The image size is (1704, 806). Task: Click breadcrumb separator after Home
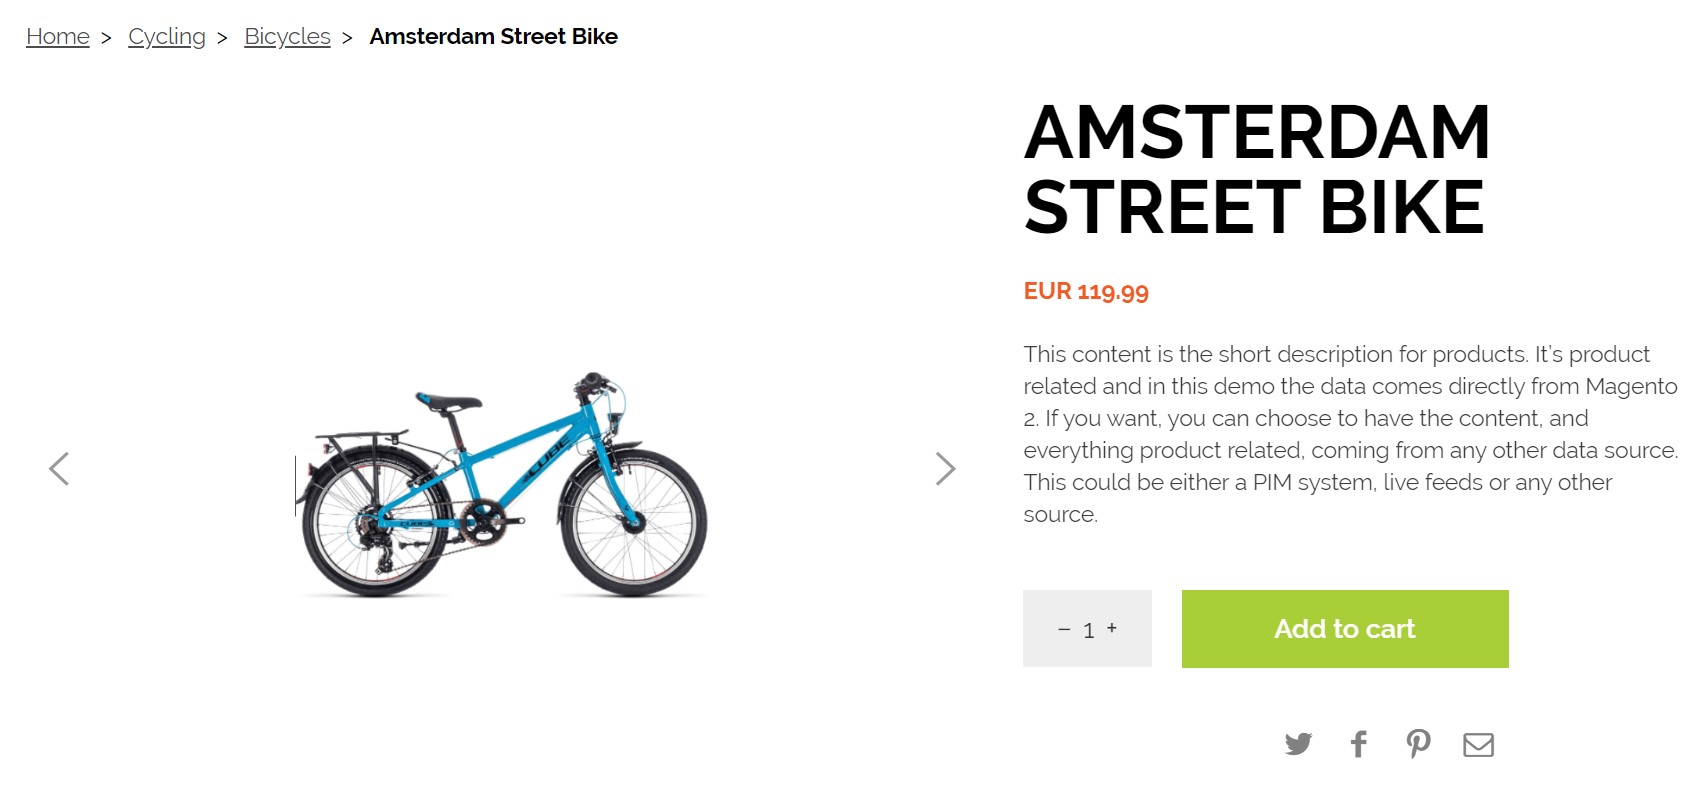(x=106, y=38)
